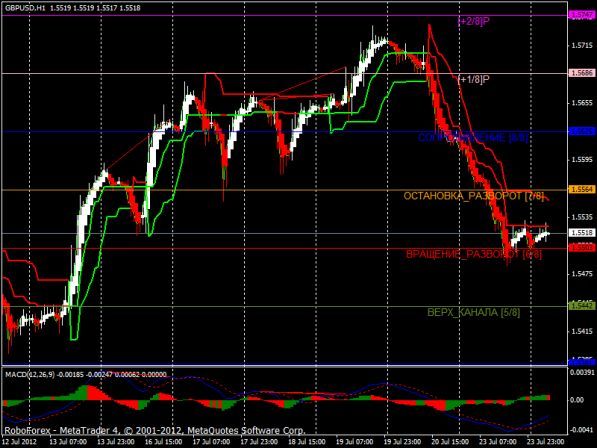
Task: Click the 17 Jul 07:00 time label
Action: [x=211, y=442]
